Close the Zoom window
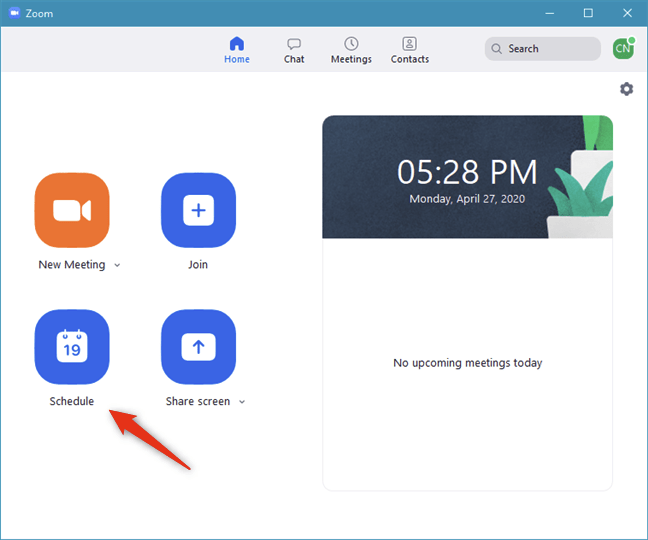The width and height of the screenshot is (648, 540). coord(627,13)
